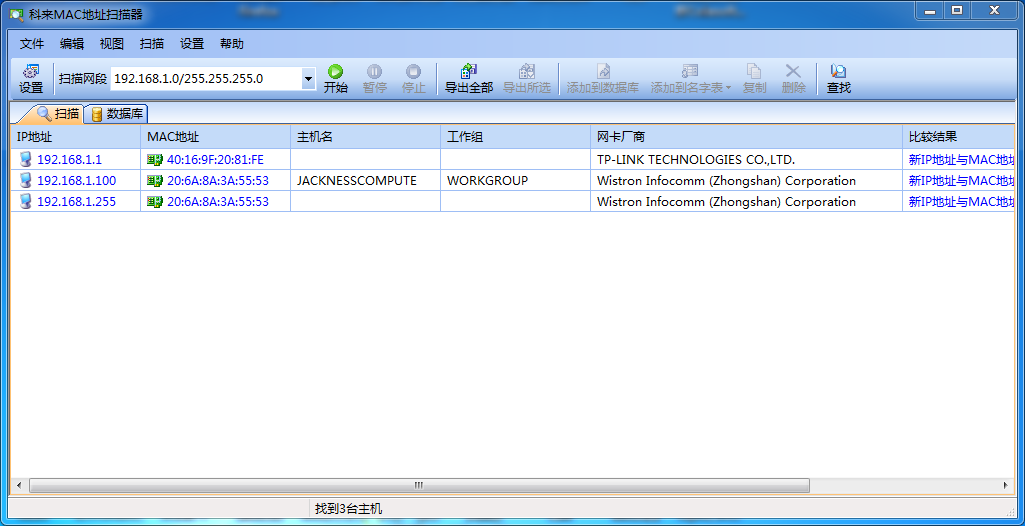Maximize the 科来MAC地址扫描器 window
The image size is (1025, 526).
pyautogui.click(x=956, y=10)
